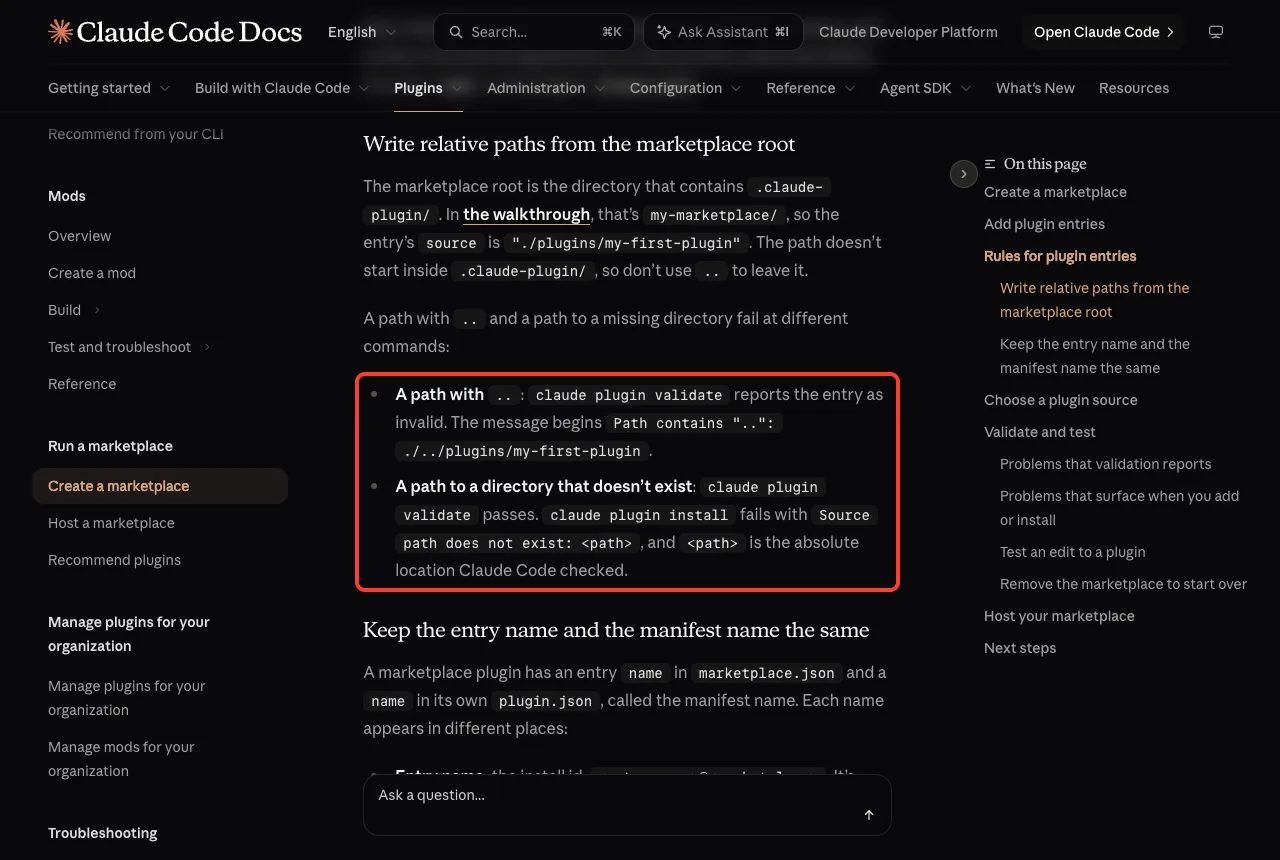Jump to Rules for plugin entries section
This screenshot has height=860, width=1280.
[x=1060, y=256]
